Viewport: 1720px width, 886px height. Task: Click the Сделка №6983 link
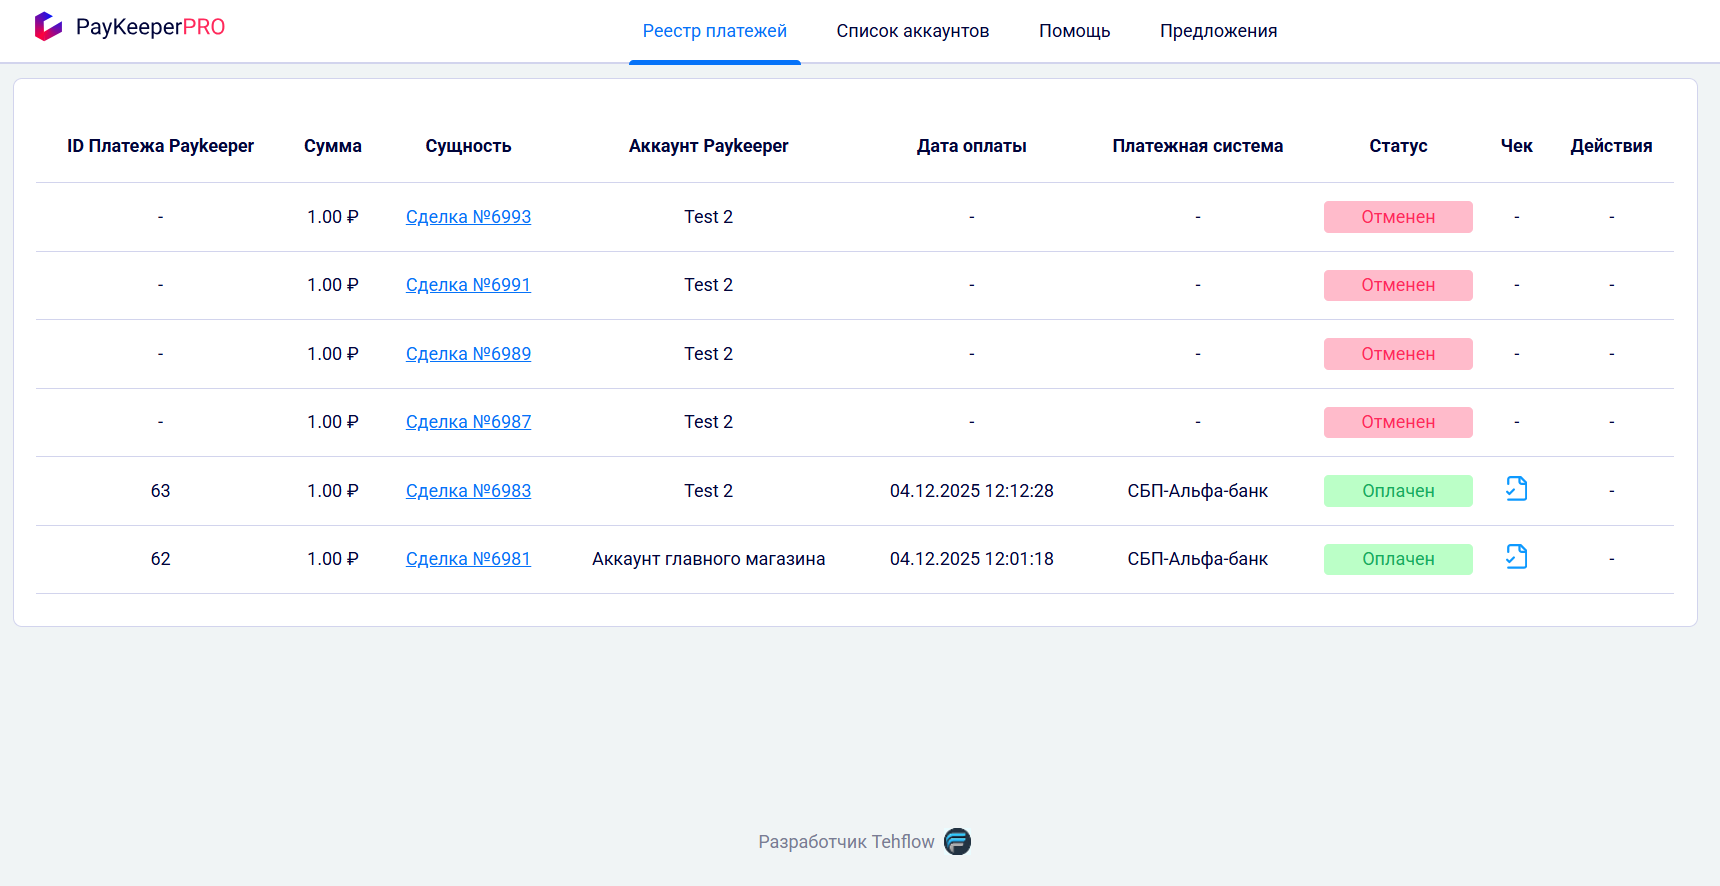[468, 491]
